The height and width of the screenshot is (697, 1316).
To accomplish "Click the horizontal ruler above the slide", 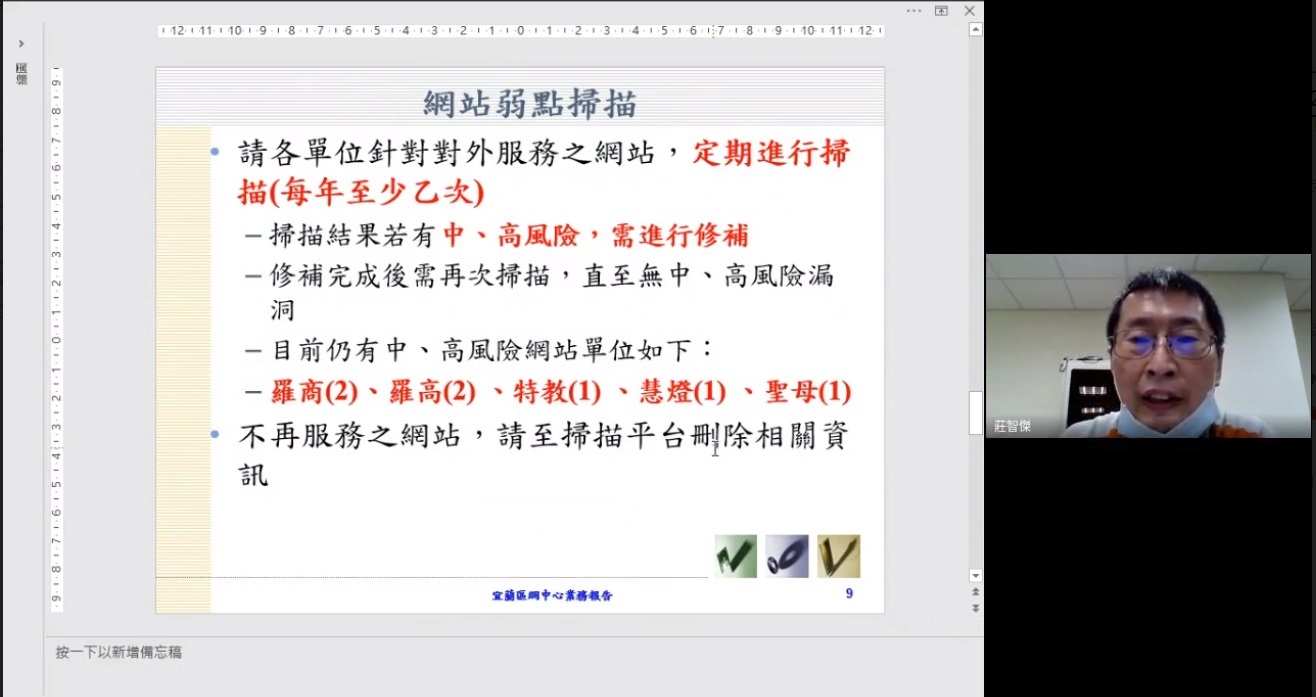I will [x=520, y=31].
